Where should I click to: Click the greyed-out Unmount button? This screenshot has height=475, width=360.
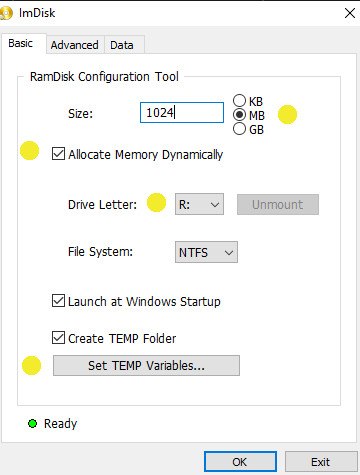pos(278,204)
